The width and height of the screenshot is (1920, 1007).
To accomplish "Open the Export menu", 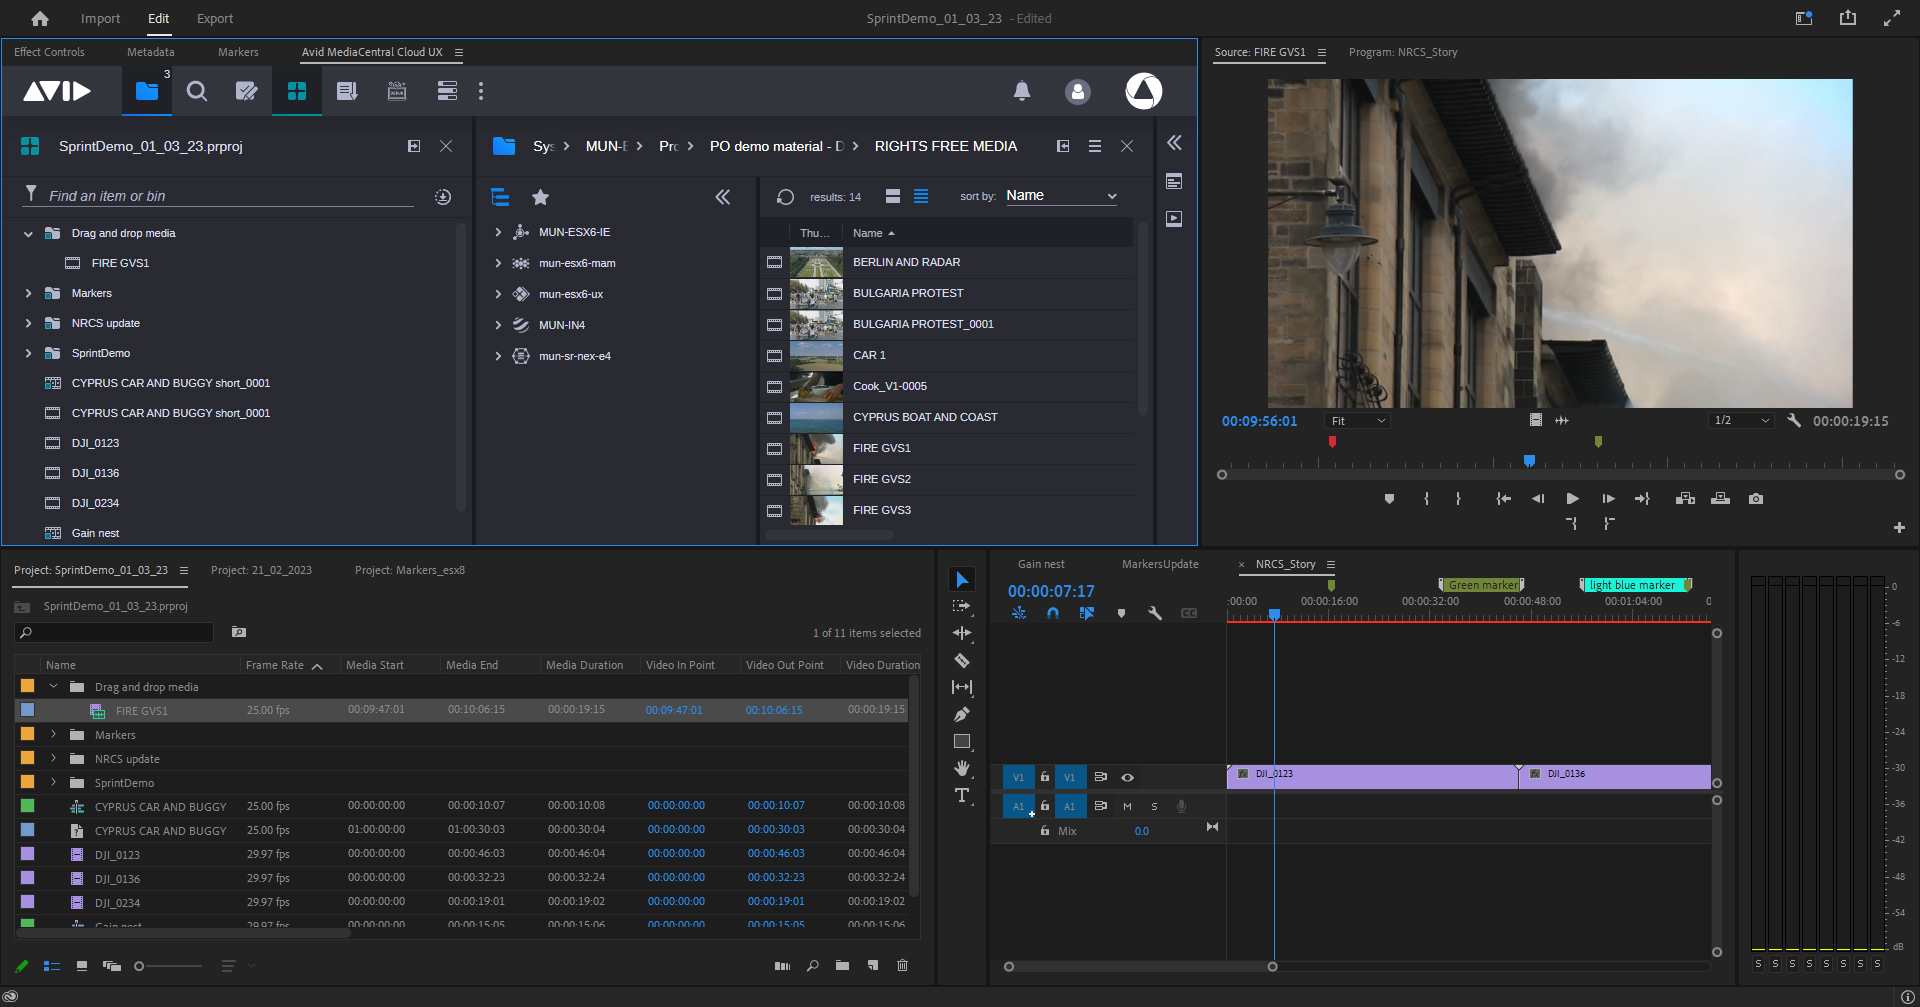I will [214, 18].
